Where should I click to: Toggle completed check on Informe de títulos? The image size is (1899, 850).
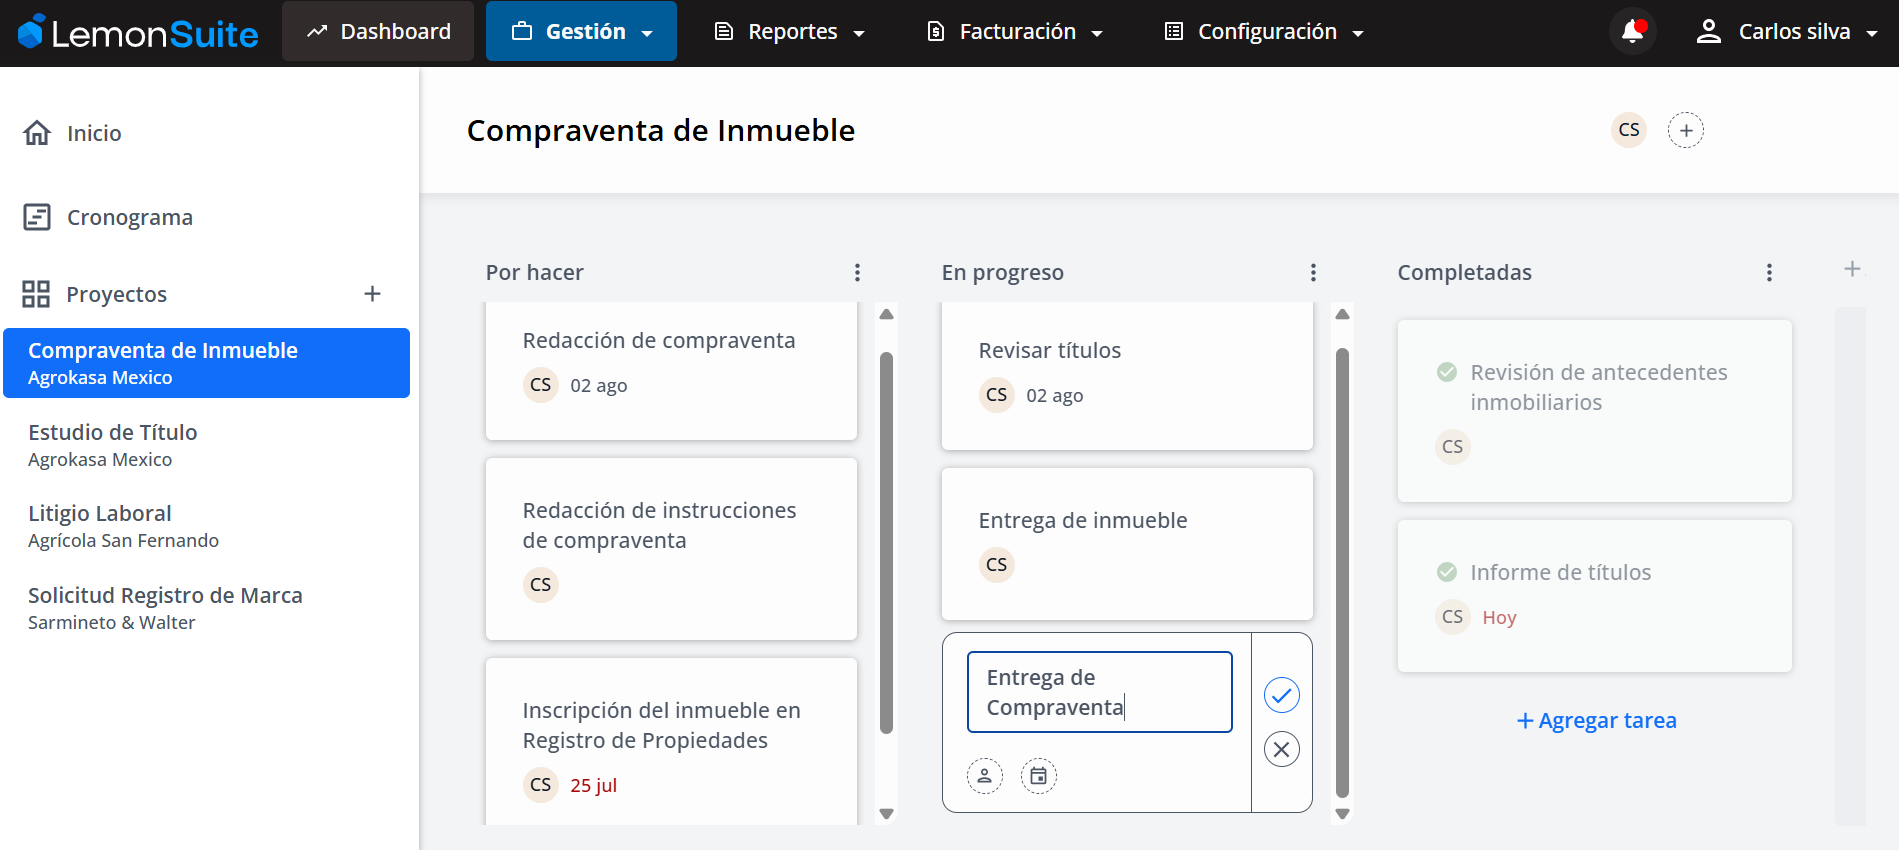[1447, 572]
